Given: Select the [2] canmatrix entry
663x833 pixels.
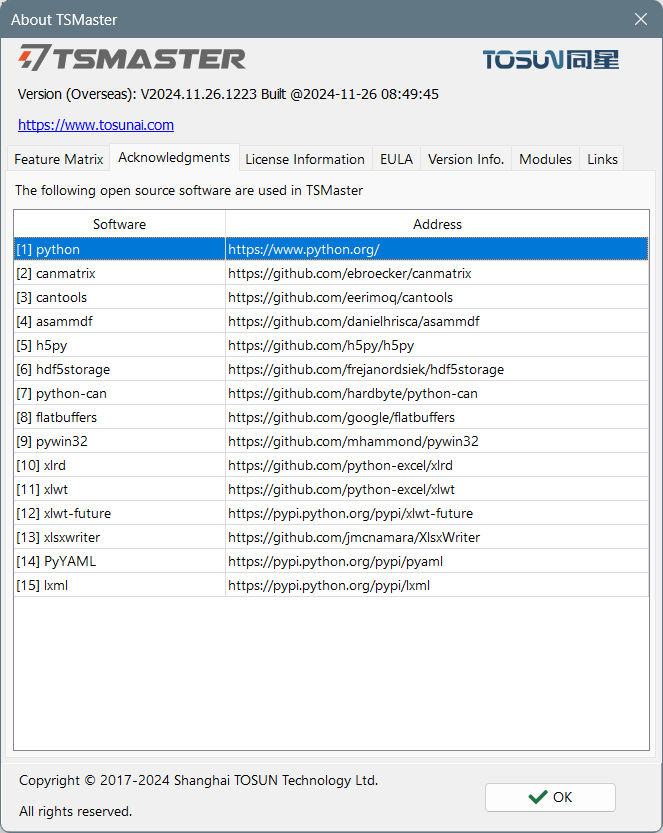Looking at the screenshot, I should pos(120,273).
